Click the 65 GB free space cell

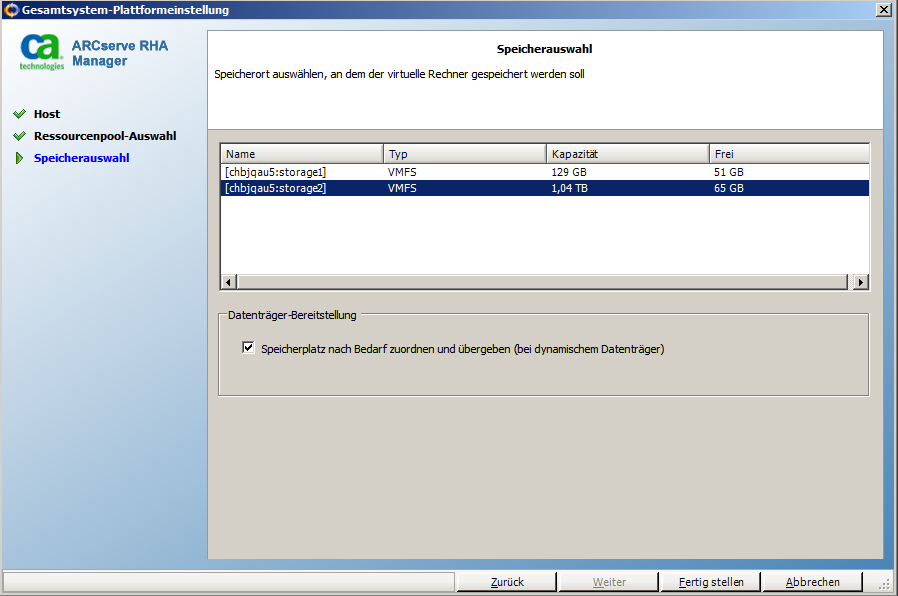tap(728, 188)
